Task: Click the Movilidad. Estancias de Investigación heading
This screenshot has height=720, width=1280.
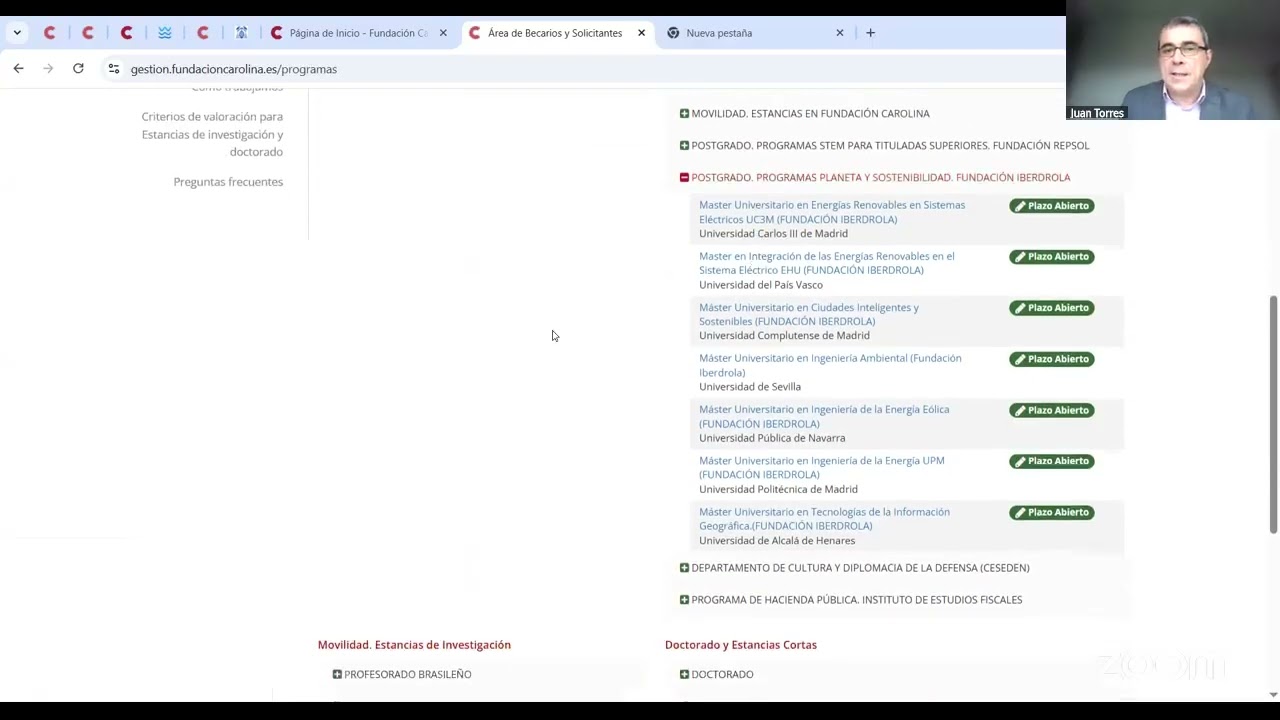Action: [x=414, y=645]
